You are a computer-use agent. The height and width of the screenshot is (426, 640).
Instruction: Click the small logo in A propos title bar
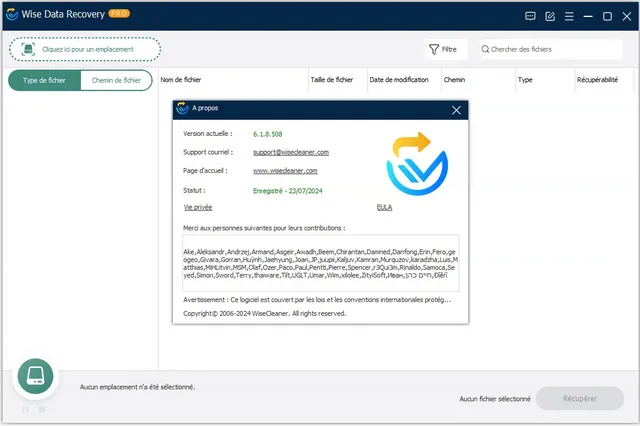(182, 108)
